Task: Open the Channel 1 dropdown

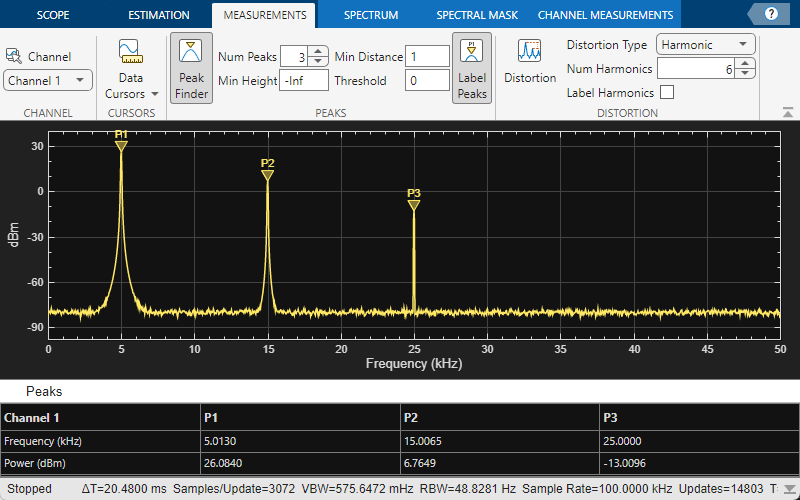Action: [48, 80]
